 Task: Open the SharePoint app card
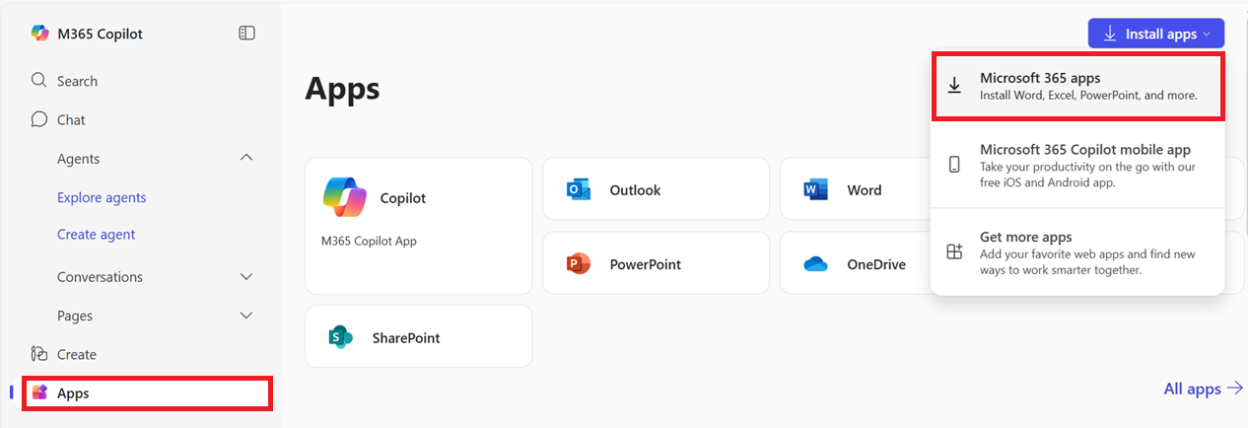click(x=418, y=337)
